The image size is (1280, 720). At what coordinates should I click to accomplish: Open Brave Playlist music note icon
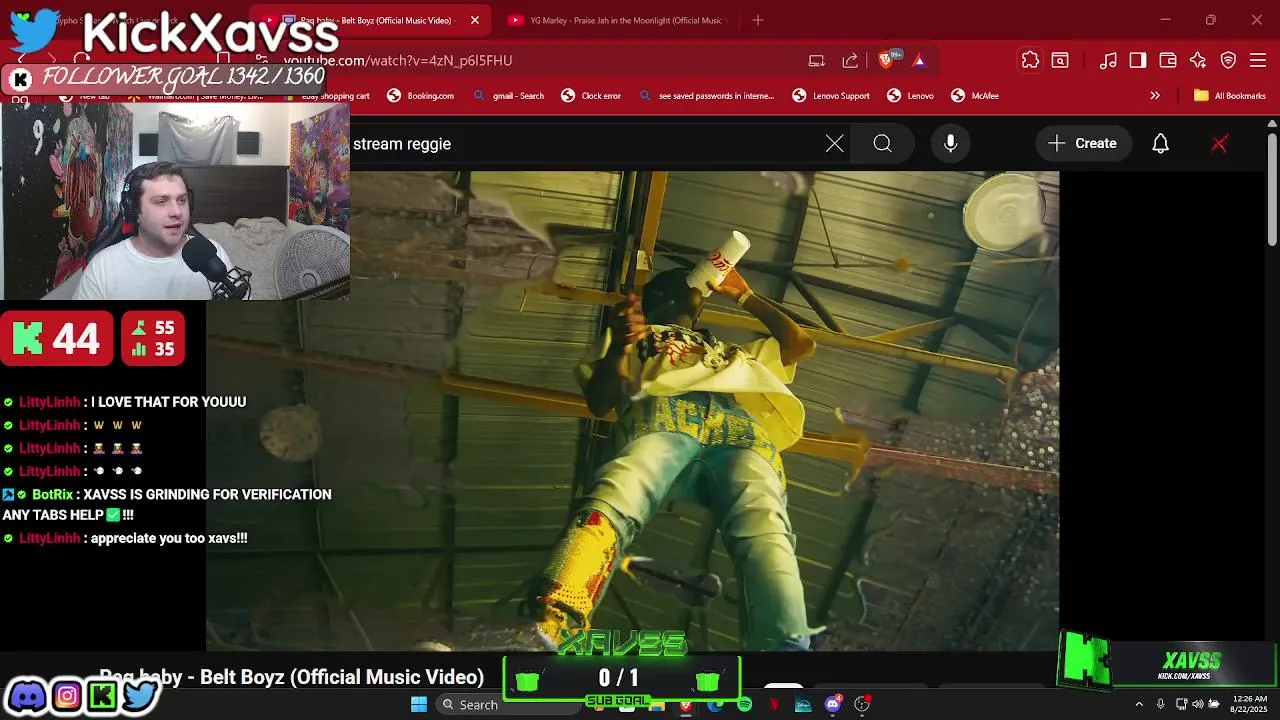(x=1108, y=61)
